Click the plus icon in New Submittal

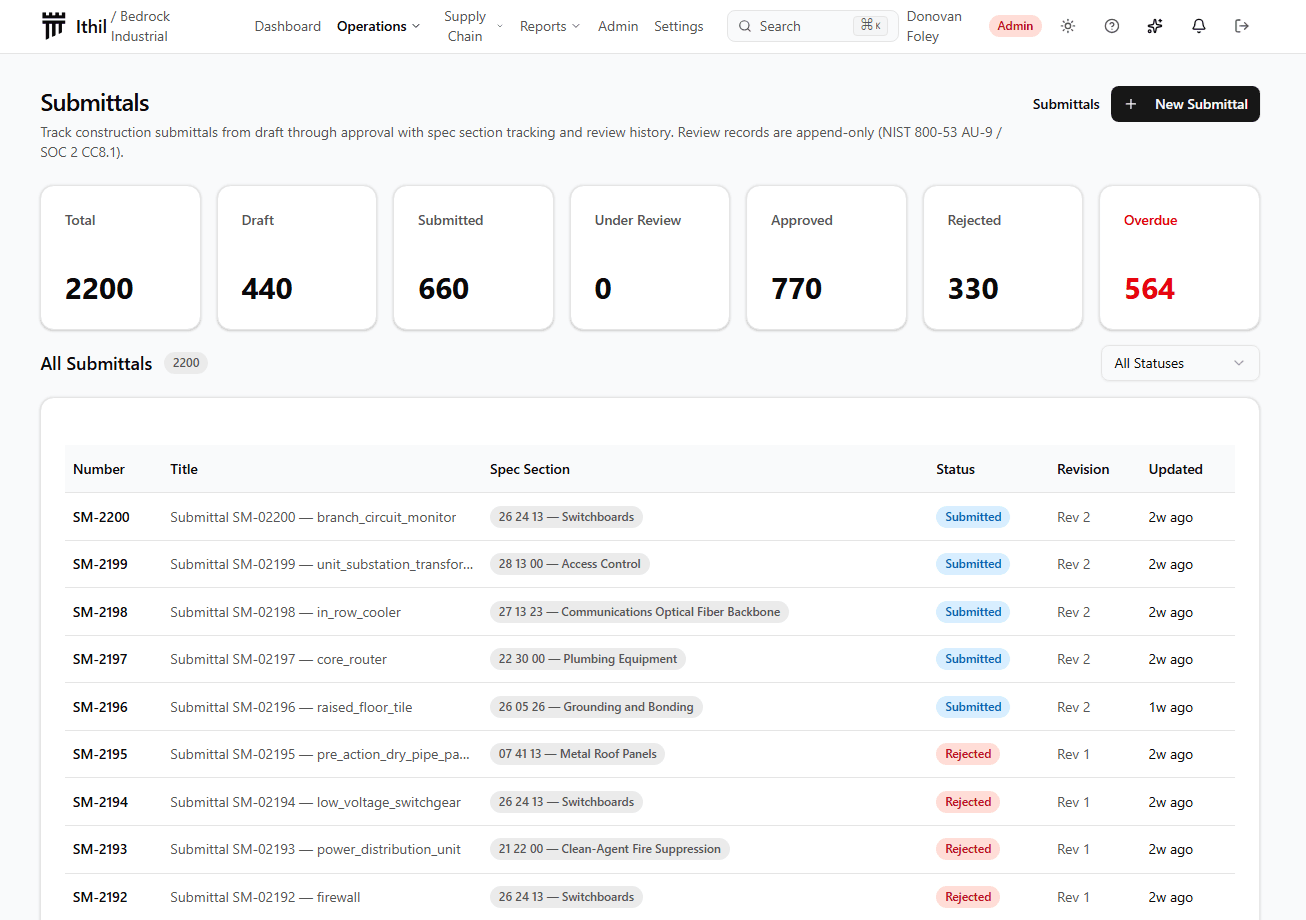pyautogui.click(x=1131, y=104)
